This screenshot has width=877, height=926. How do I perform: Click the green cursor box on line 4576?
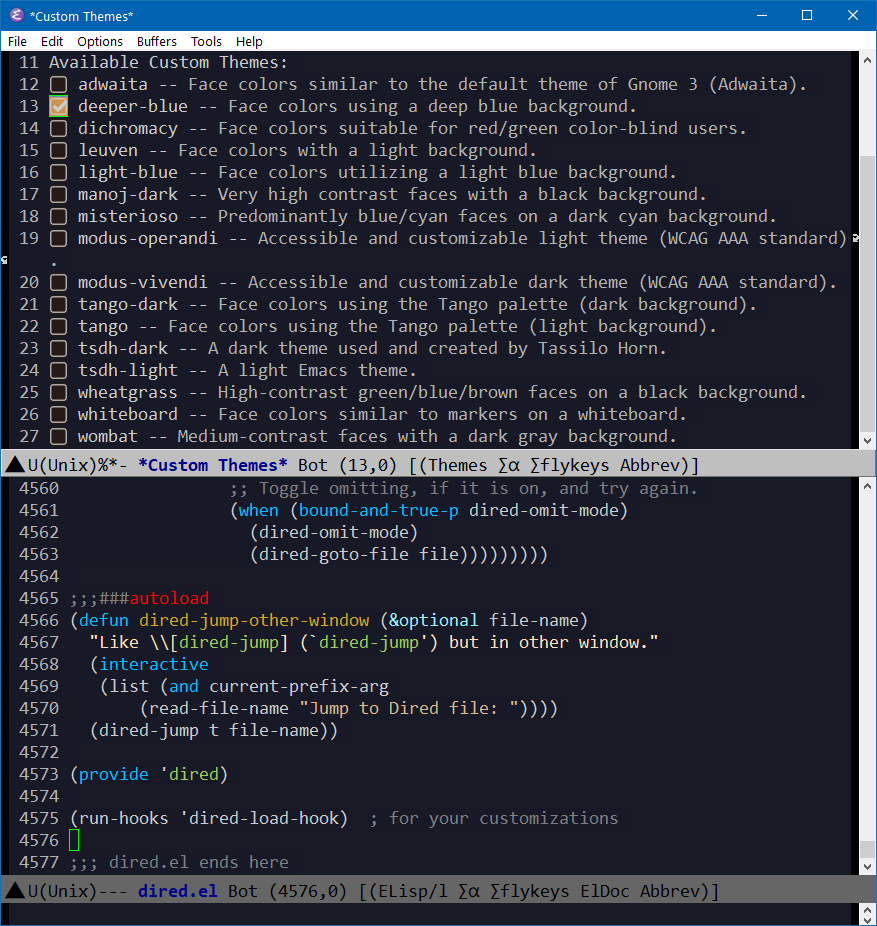tap(74, 840)
